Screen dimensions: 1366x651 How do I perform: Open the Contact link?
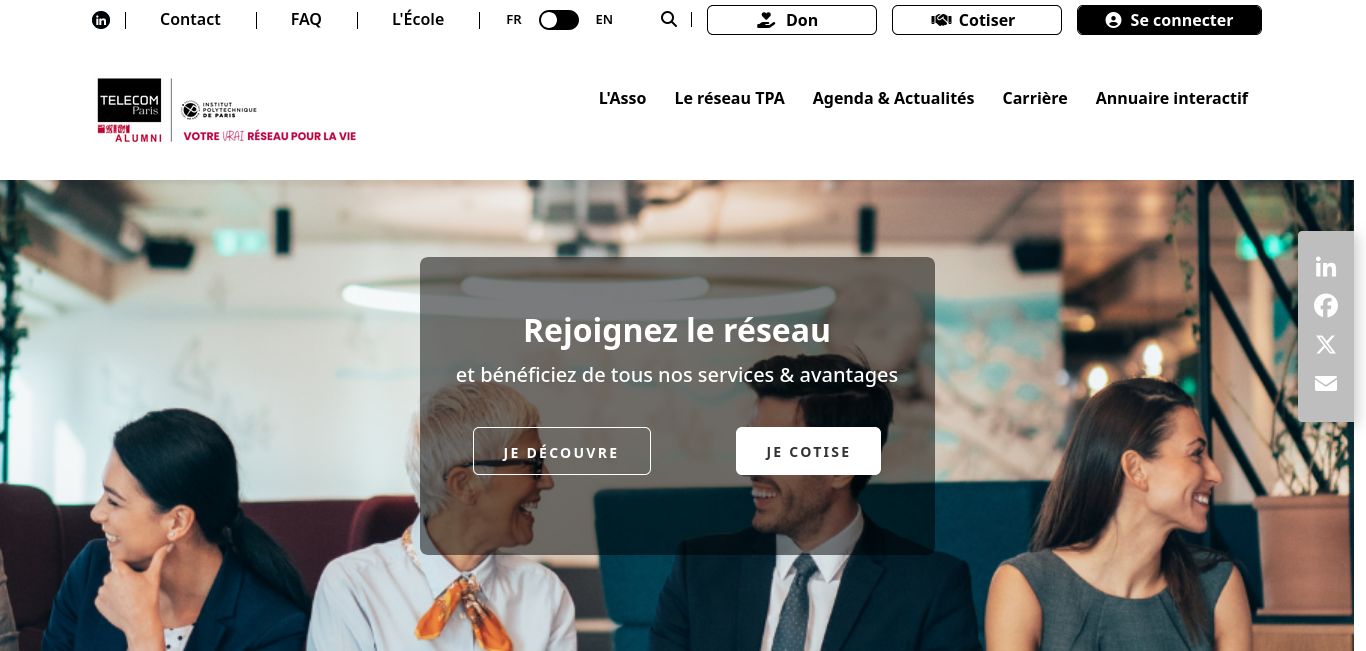pyautogui.click(x=190, y=20)
